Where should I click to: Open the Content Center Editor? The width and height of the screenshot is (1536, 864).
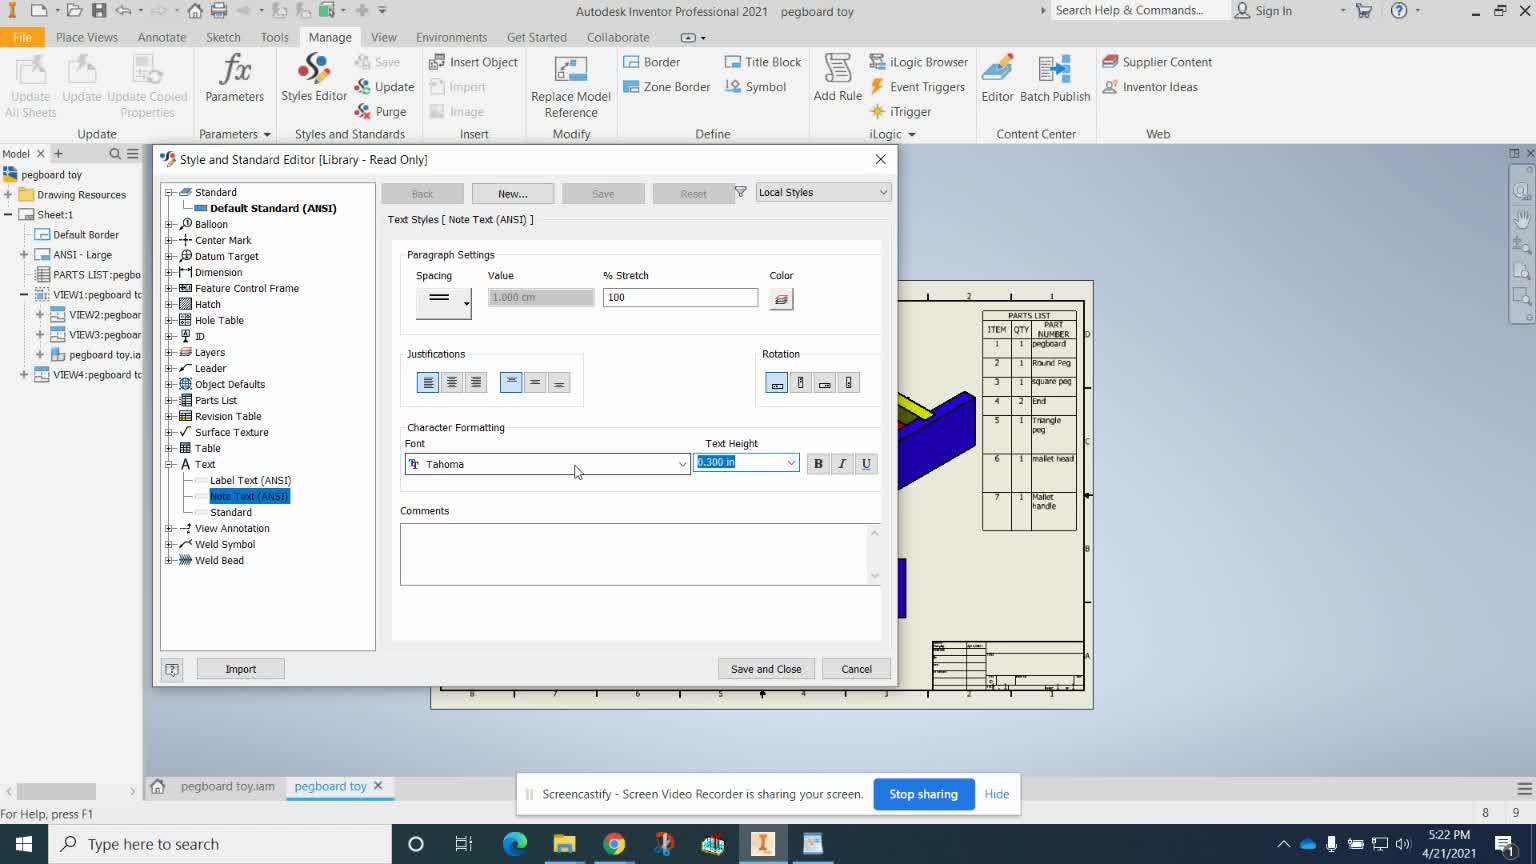tap(997, 78)
